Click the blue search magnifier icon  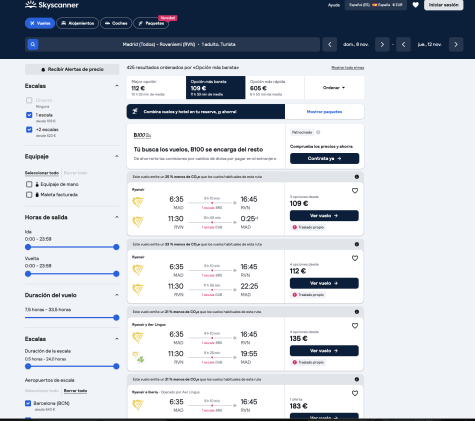(33, 44)
